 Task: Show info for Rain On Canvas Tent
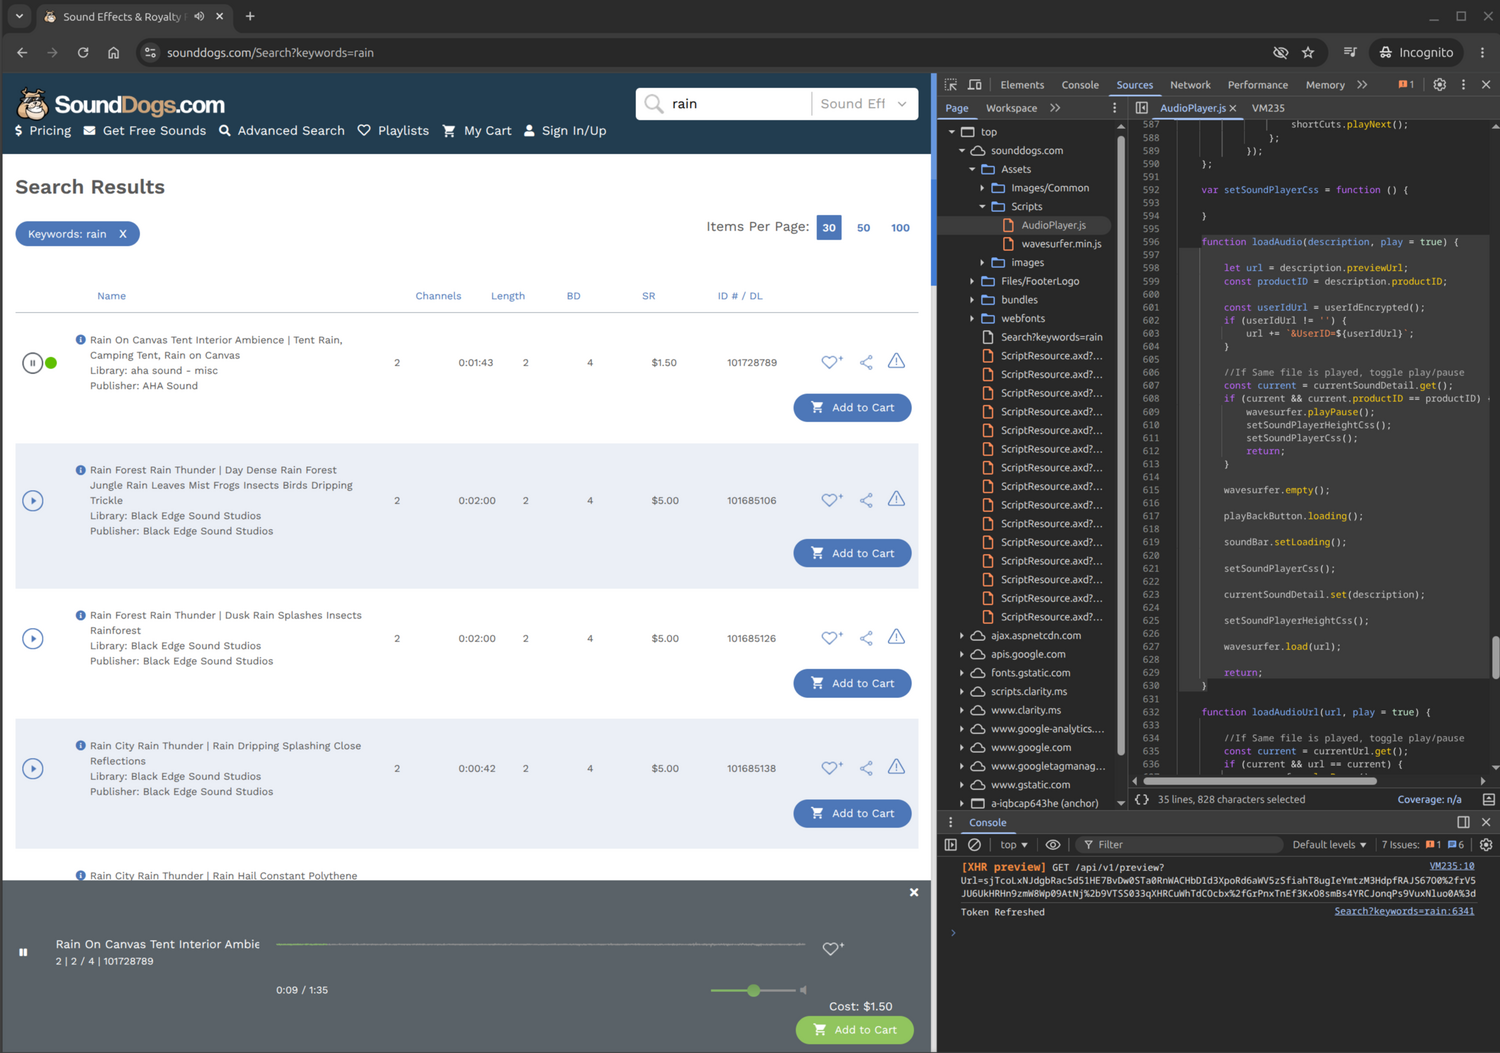point(80,340)
